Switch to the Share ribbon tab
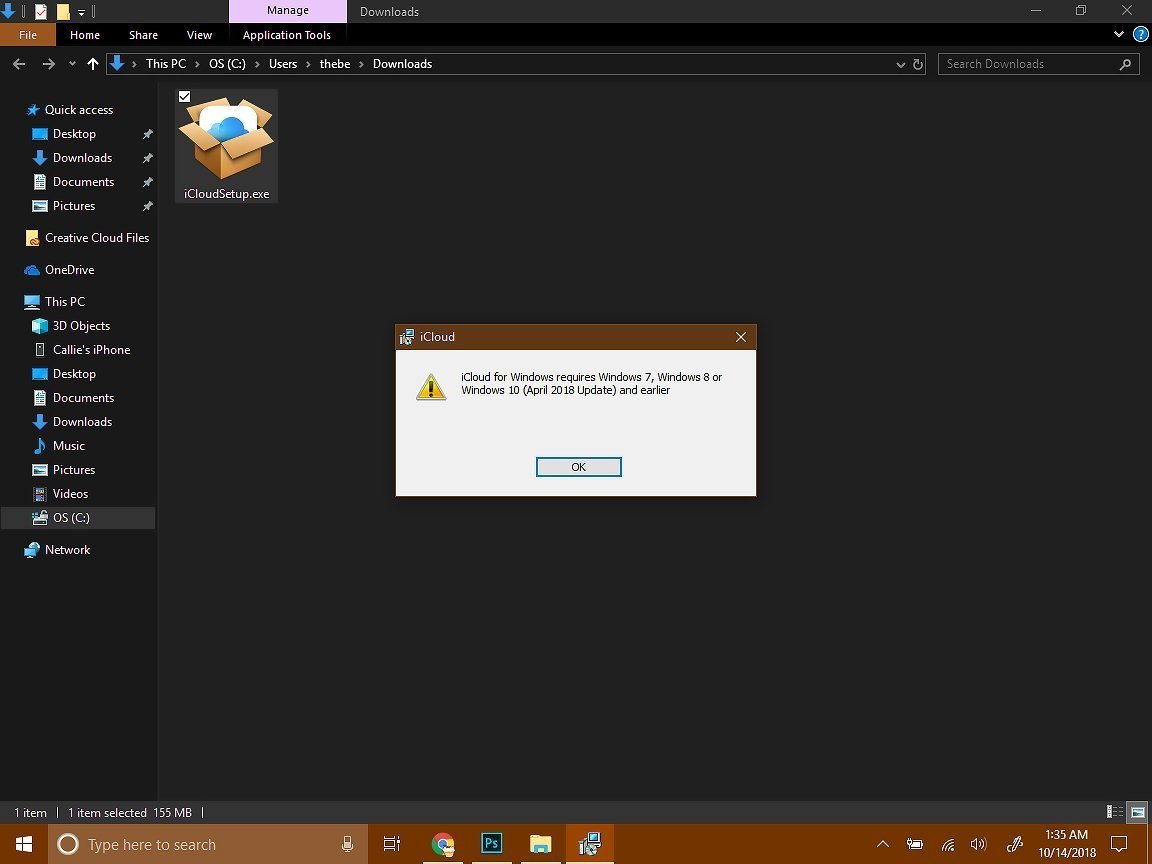Screen dimensions: 1152x864 point(143,35)
